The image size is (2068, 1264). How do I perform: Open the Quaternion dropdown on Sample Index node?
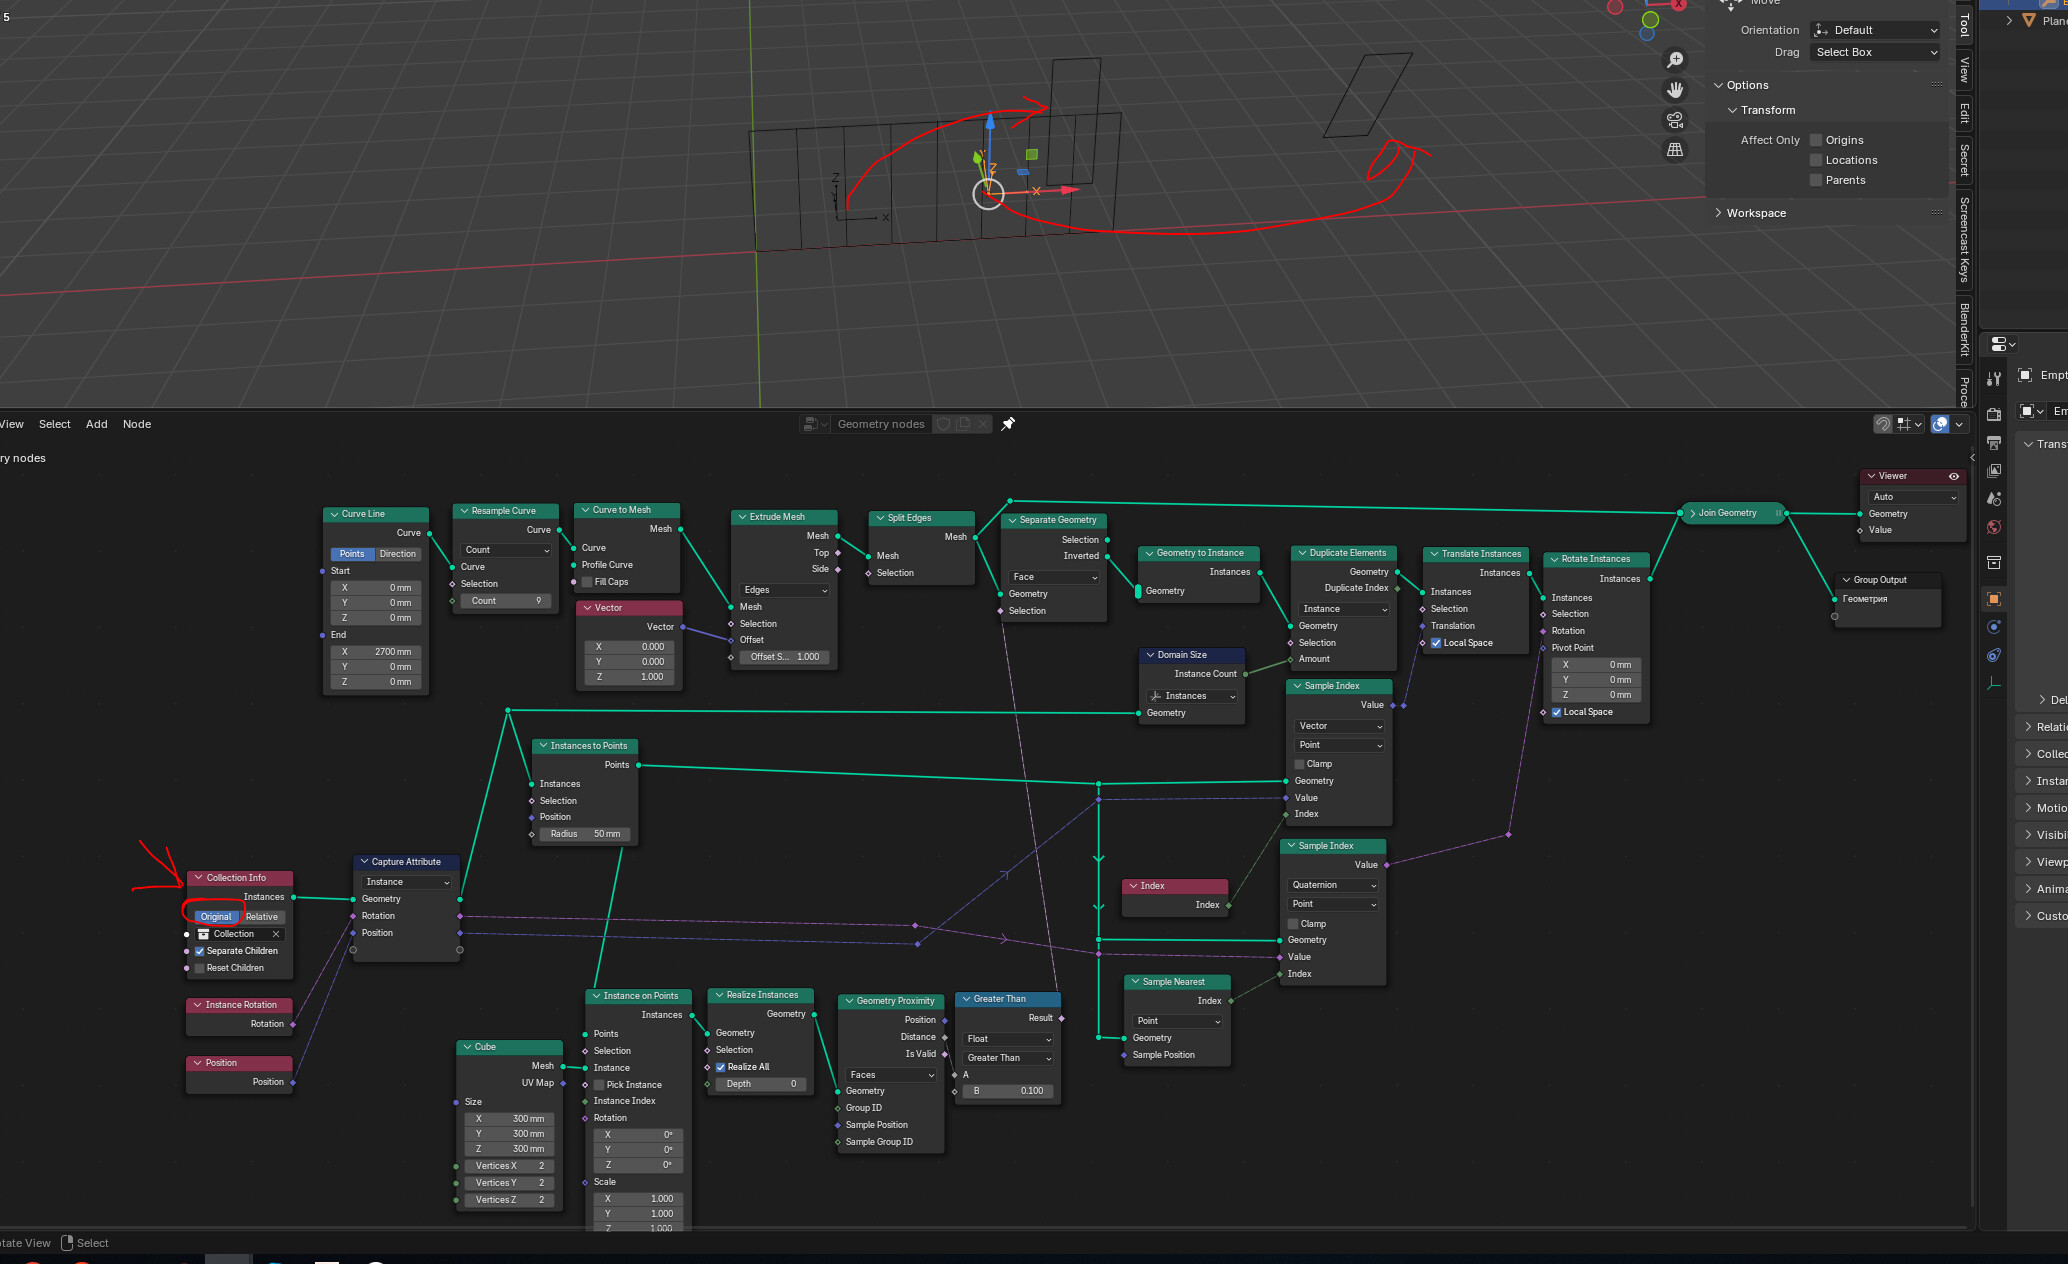coord(1333,885)
